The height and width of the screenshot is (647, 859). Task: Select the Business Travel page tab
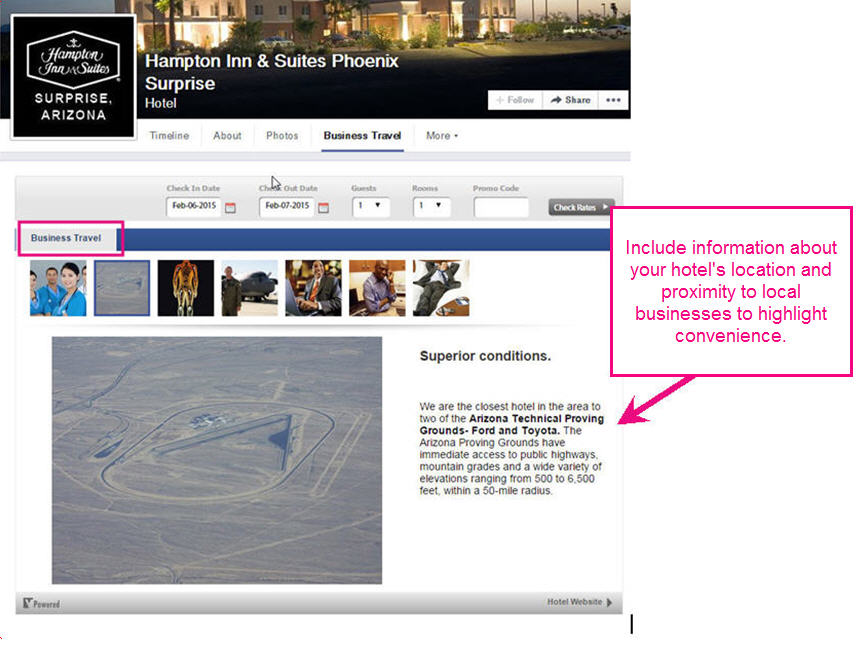[362, 136]
